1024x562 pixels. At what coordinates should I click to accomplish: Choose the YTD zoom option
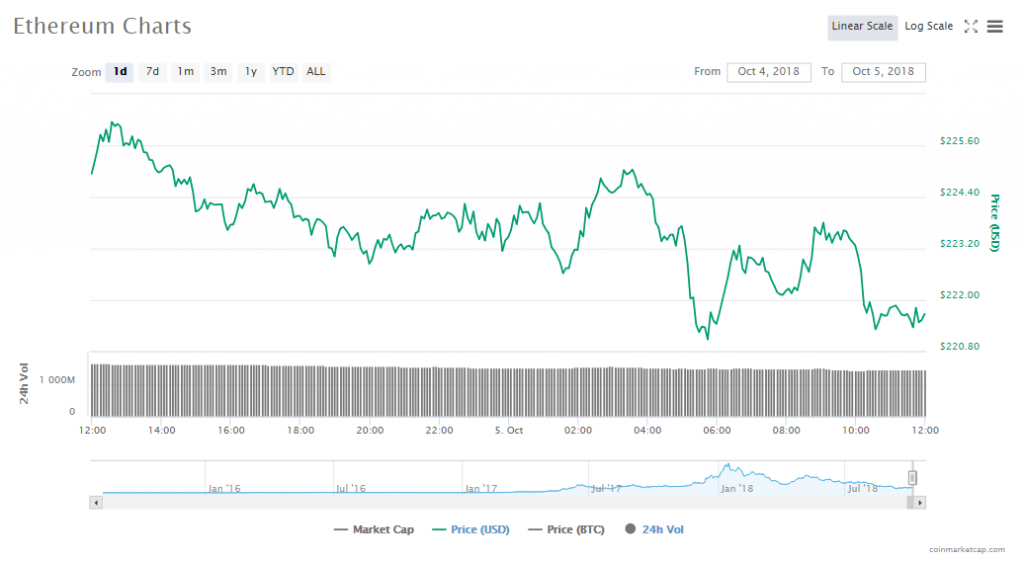284,72
